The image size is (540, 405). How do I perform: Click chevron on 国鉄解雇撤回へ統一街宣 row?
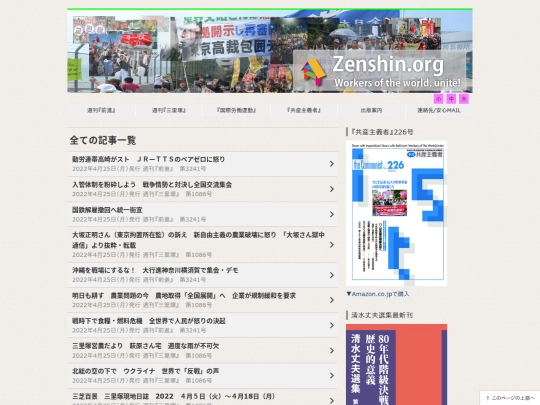click(332, 214)
